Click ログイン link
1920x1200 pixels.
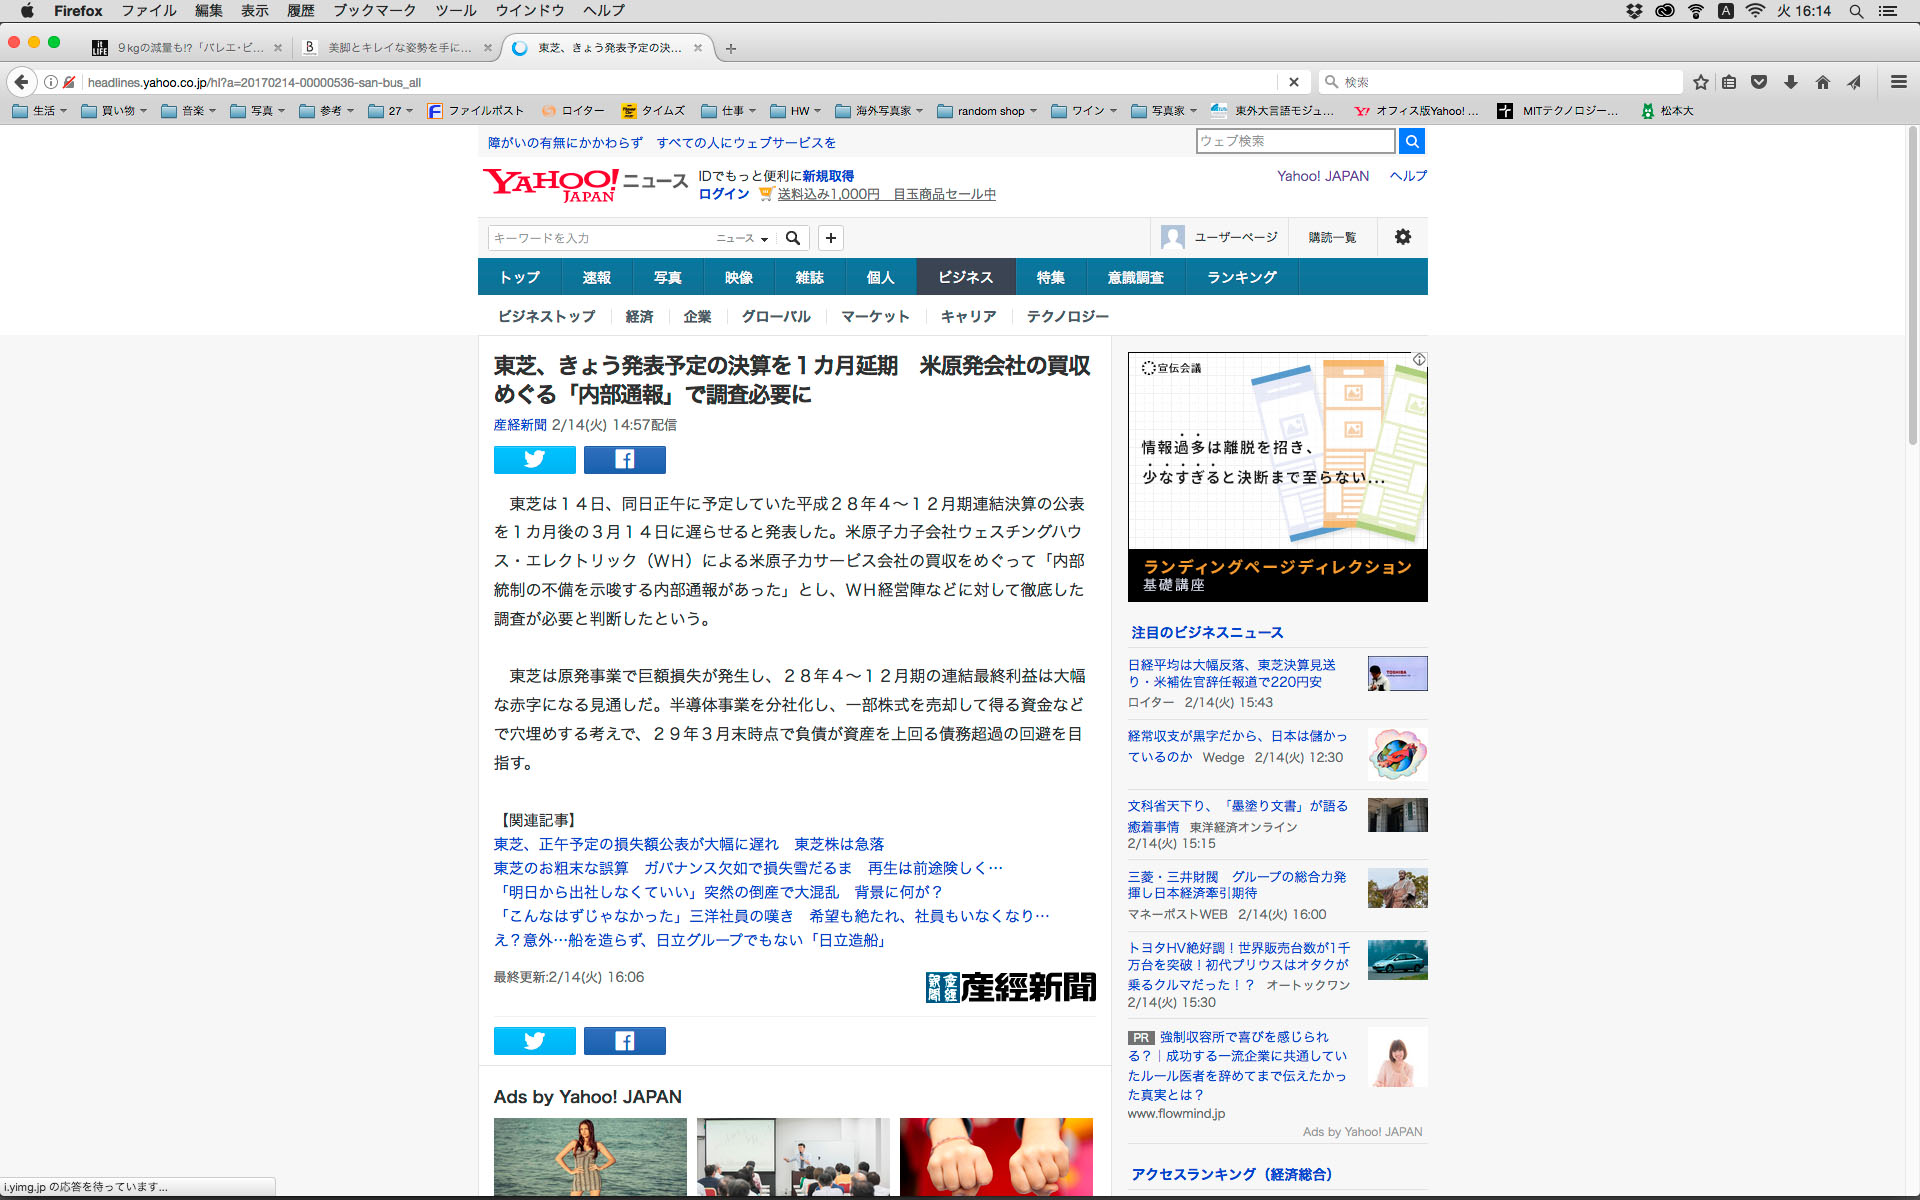[x=723, y=194]
